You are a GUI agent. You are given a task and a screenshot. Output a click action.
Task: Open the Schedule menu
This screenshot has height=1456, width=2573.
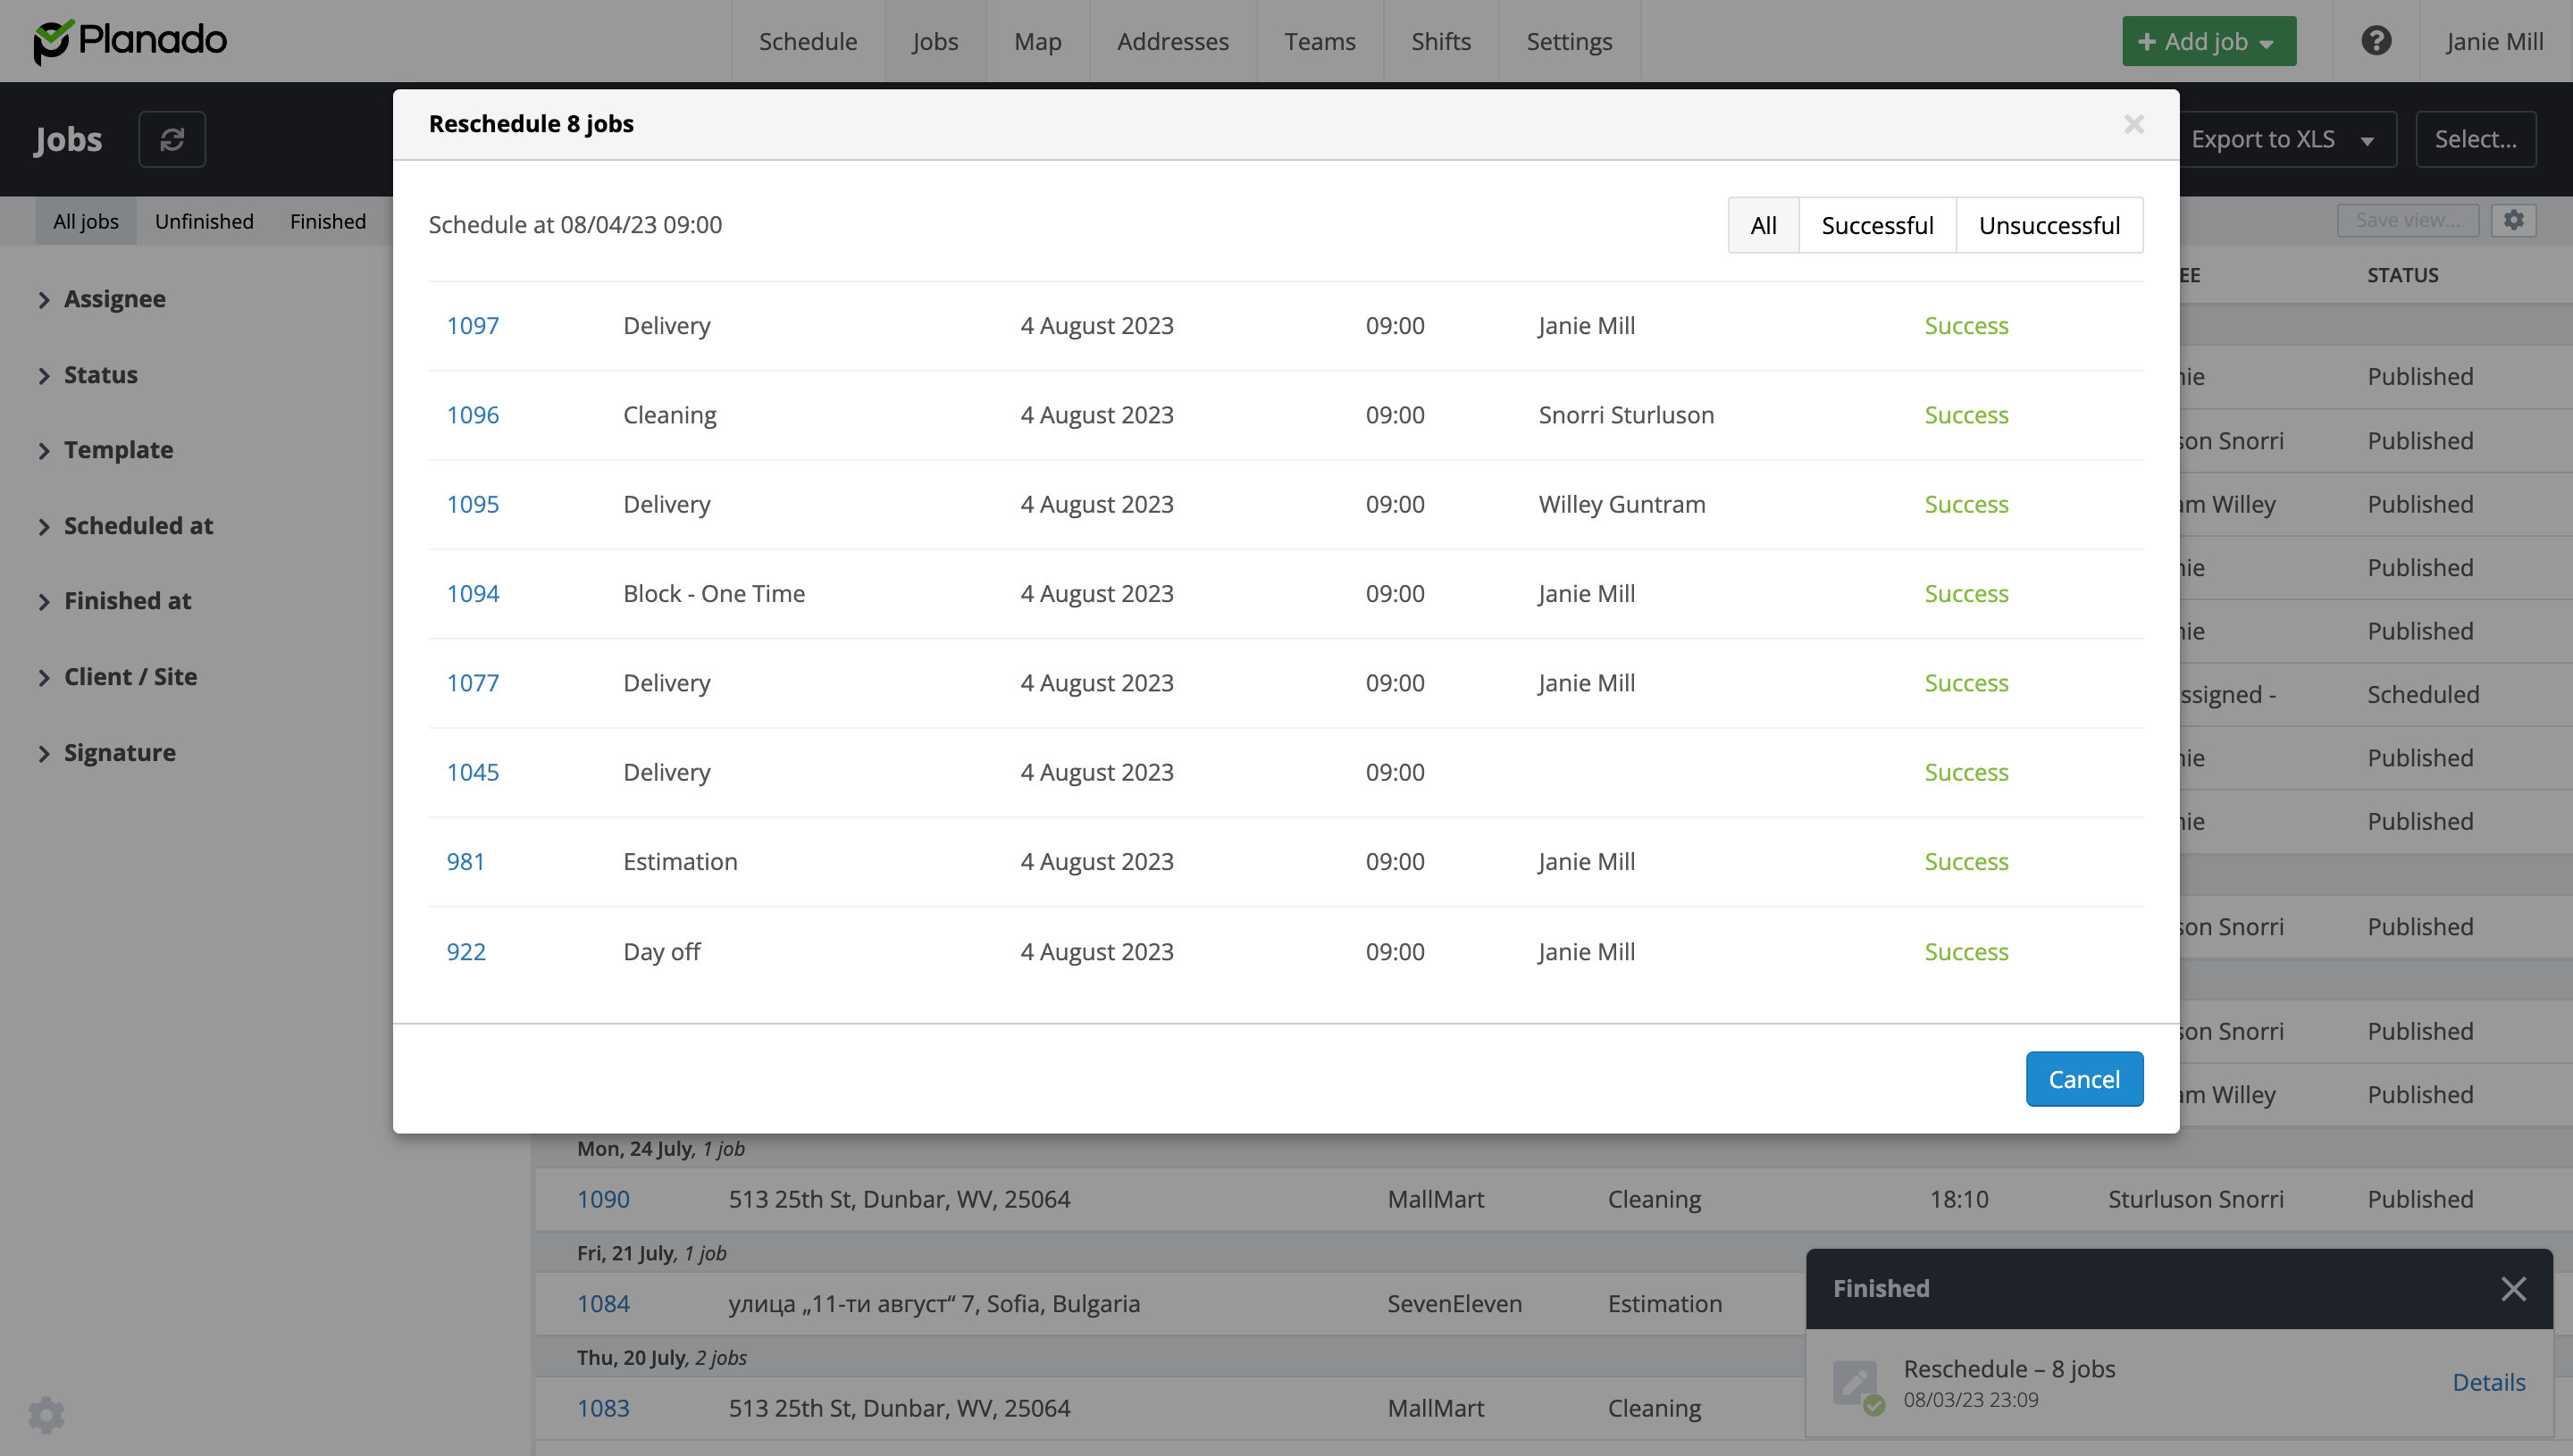pos(807,41)
